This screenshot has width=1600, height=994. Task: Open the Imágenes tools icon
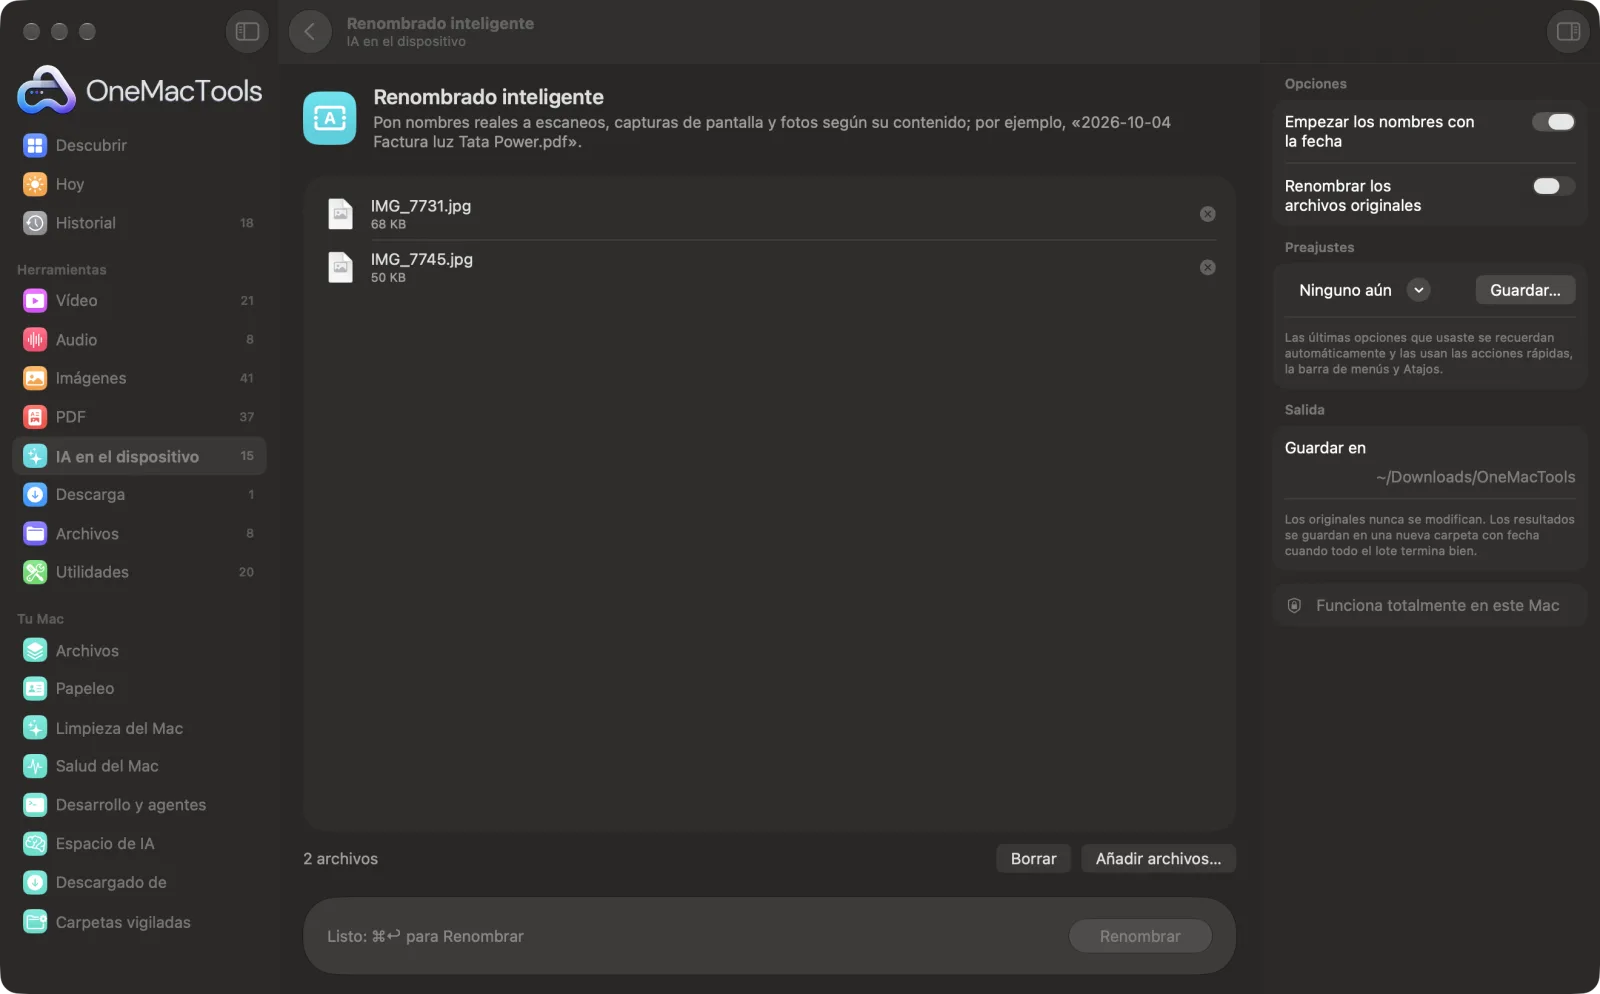pyautogui.click(x=35, y=379)
